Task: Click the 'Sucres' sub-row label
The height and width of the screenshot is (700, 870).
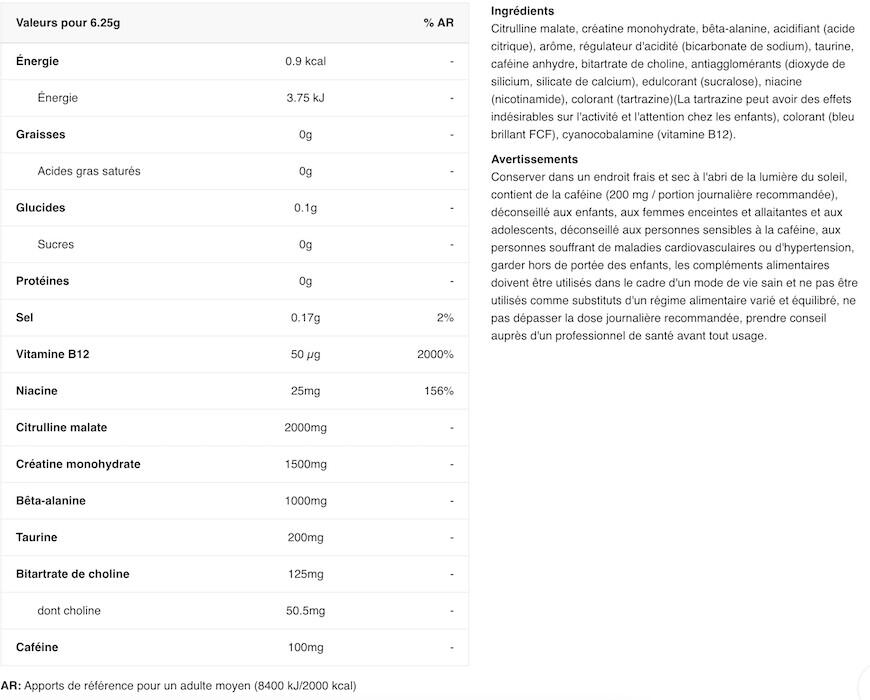Action: tap(56, 244)
